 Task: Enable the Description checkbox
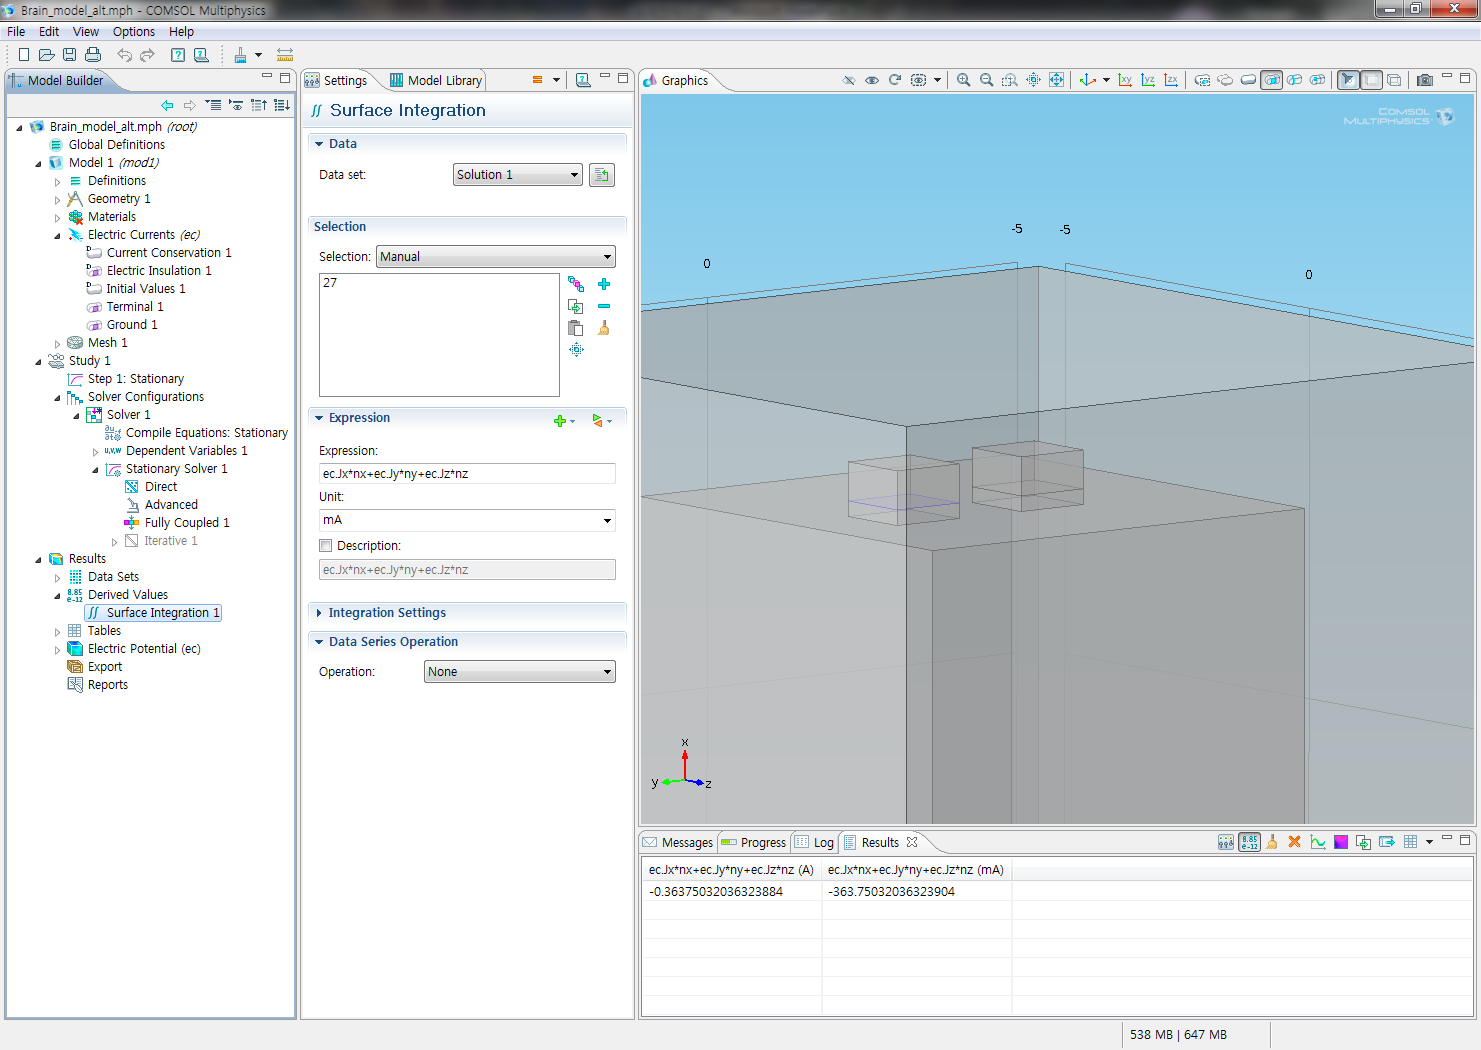(x=326, y=546)
